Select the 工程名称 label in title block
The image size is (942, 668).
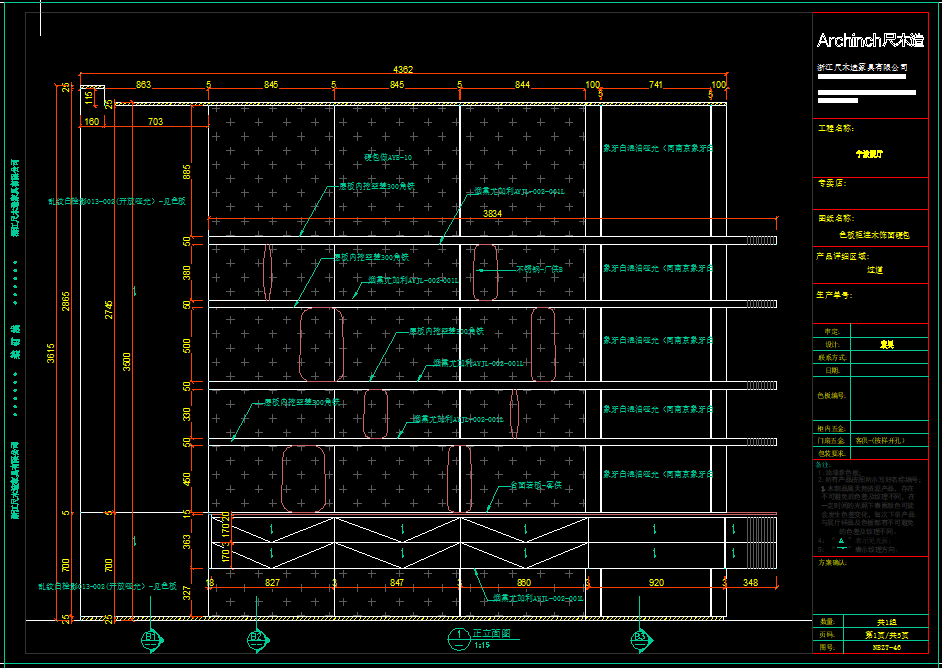point(836,128)
